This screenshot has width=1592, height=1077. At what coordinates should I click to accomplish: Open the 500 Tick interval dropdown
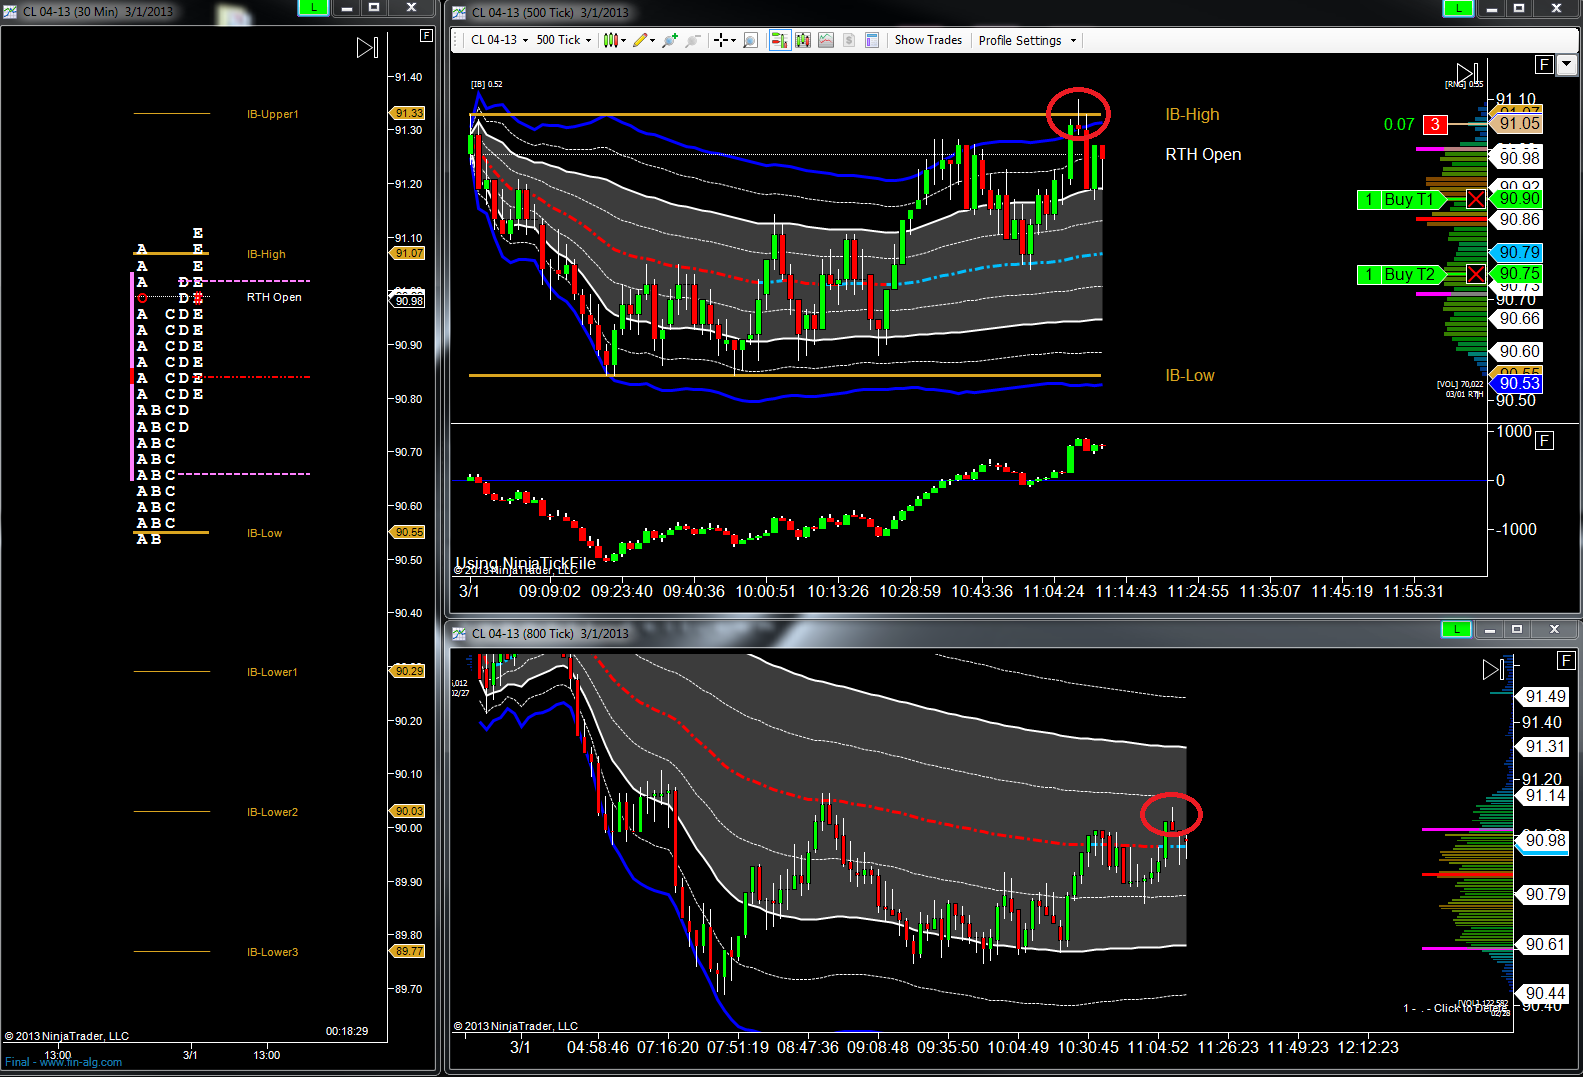coord(564,40)
